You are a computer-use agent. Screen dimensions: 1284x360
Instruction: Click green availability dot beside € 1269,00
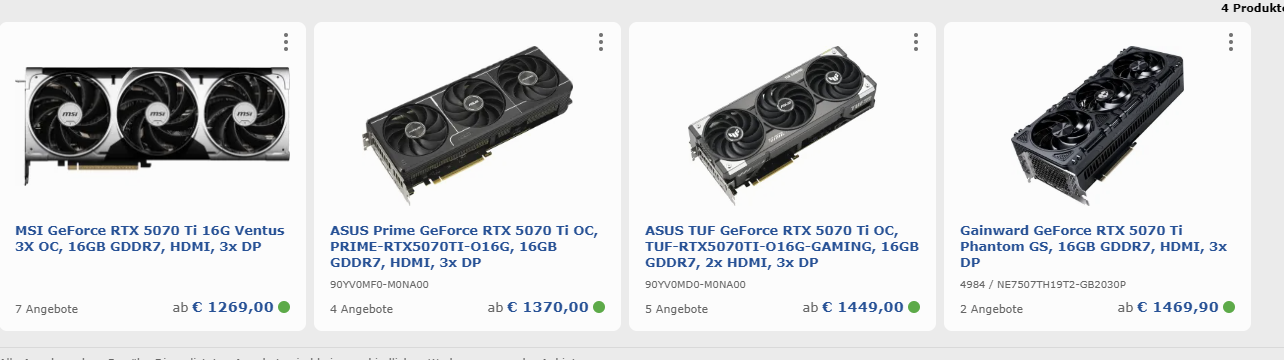coord(284,307)
